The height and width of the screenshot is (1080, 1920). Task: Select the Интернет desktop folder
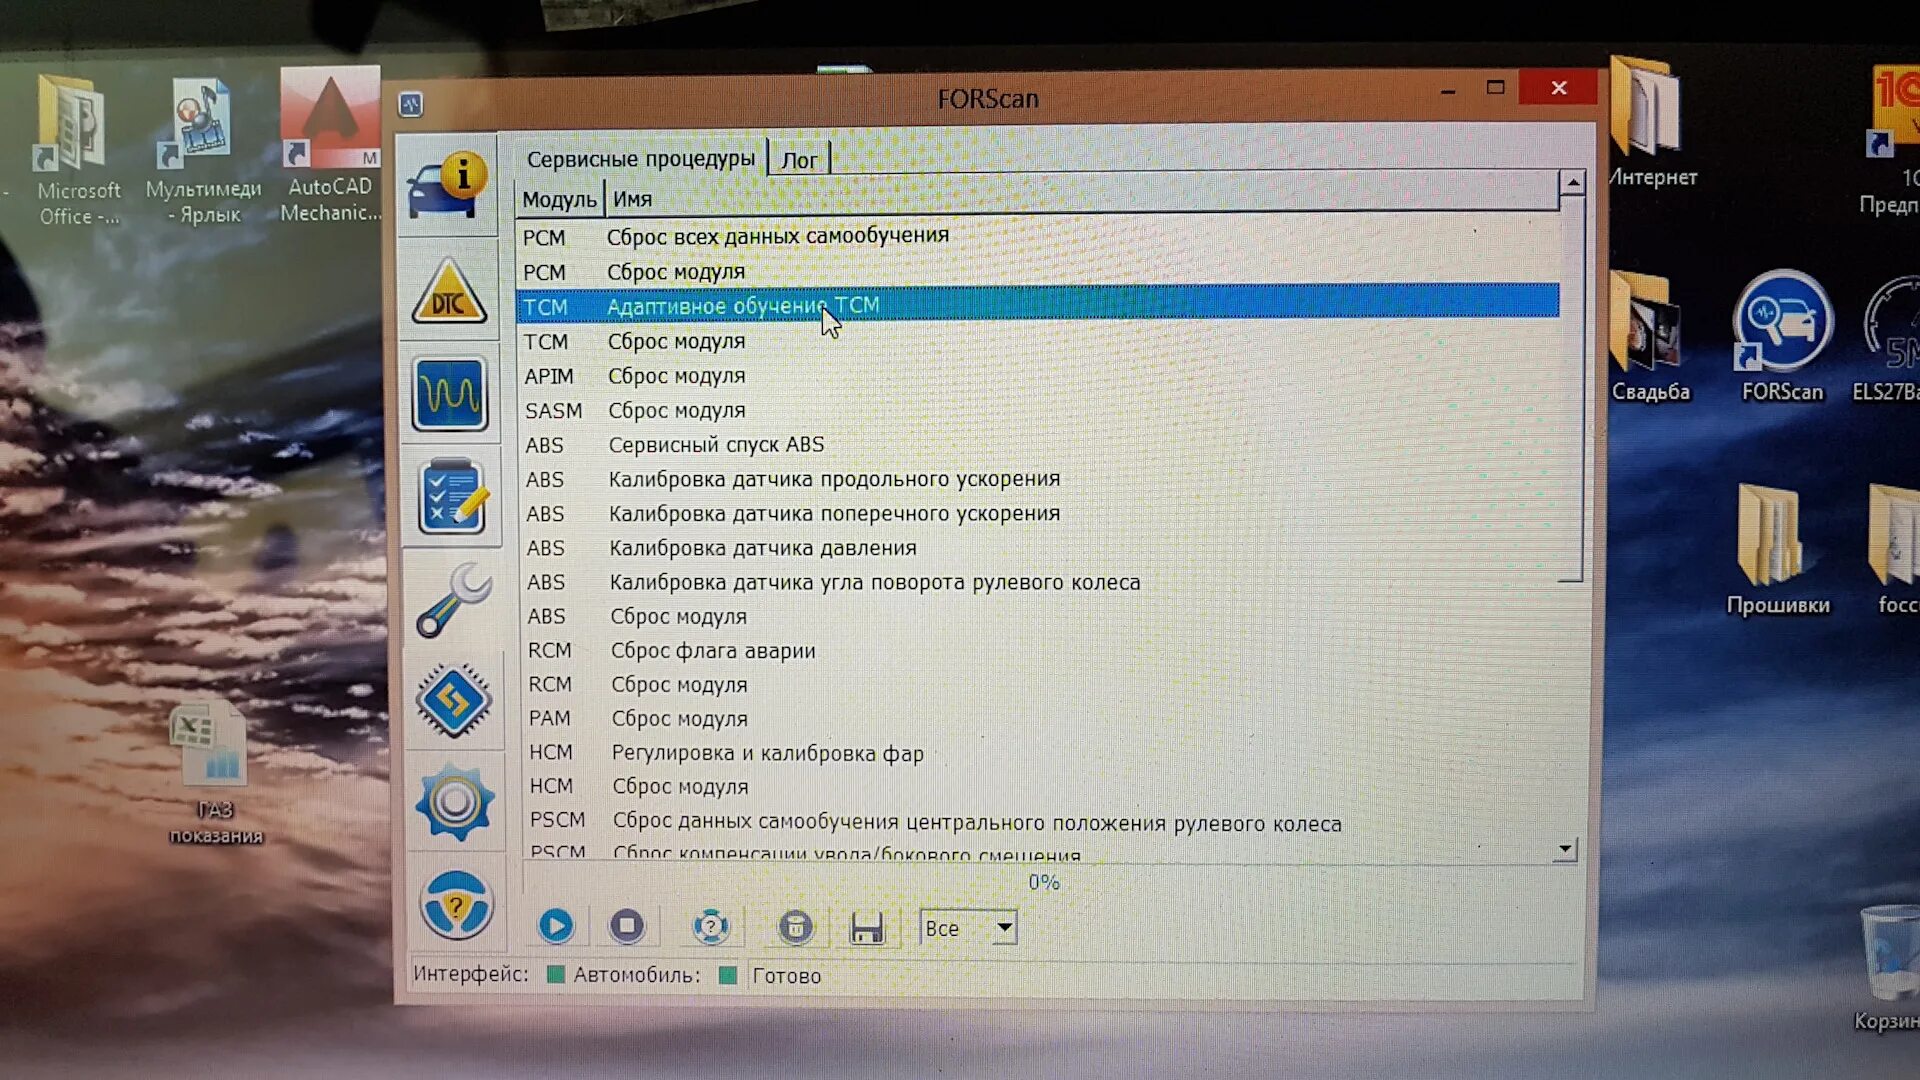coord(1651,124)
